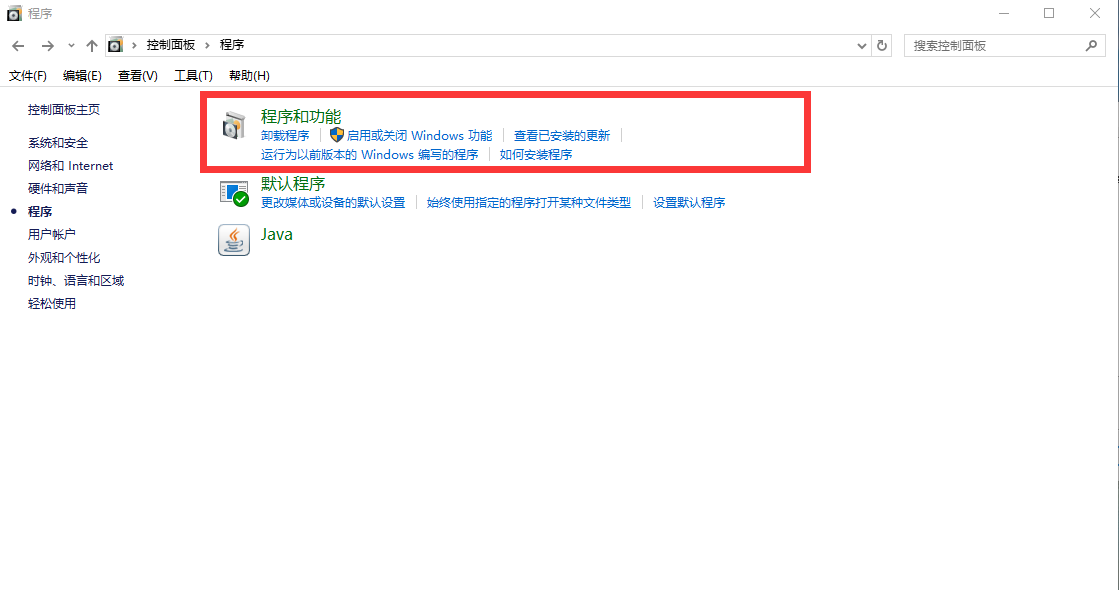Go up one level with Up arrow
Viewport: 1119px width, 590px height.
point(91,46)
